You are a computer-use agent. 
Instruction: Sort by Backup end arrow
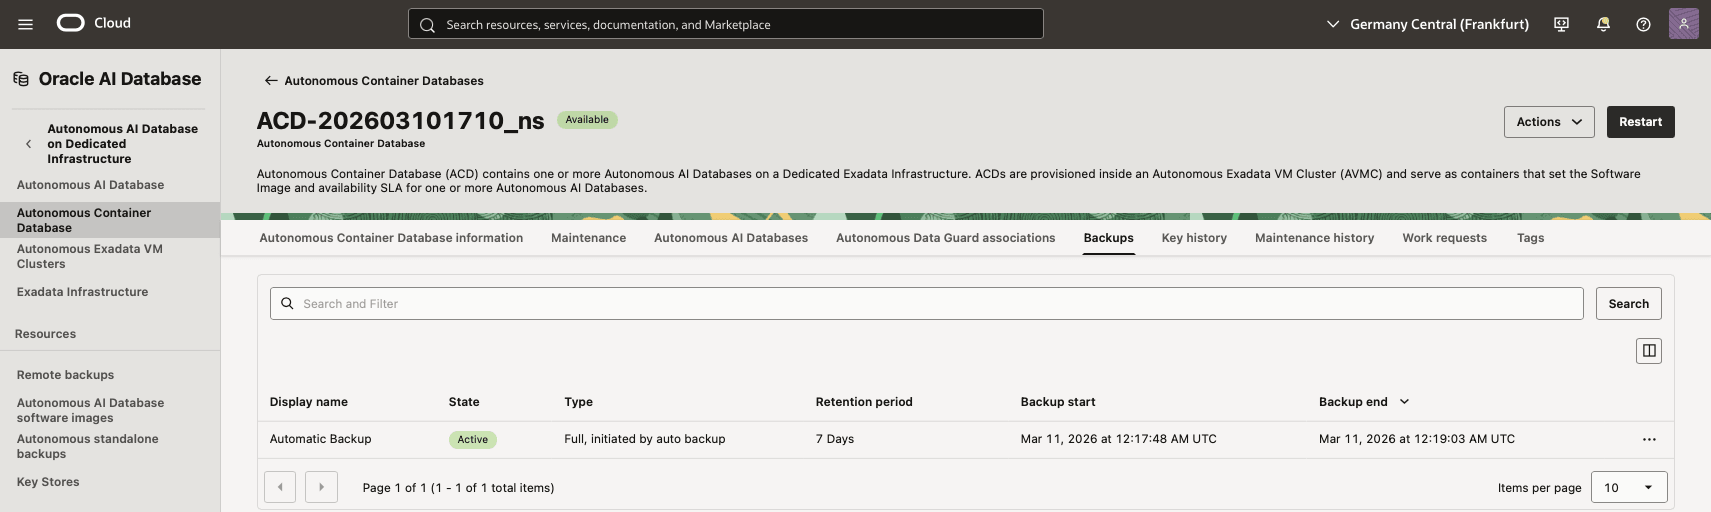(x=1404, y=402)
